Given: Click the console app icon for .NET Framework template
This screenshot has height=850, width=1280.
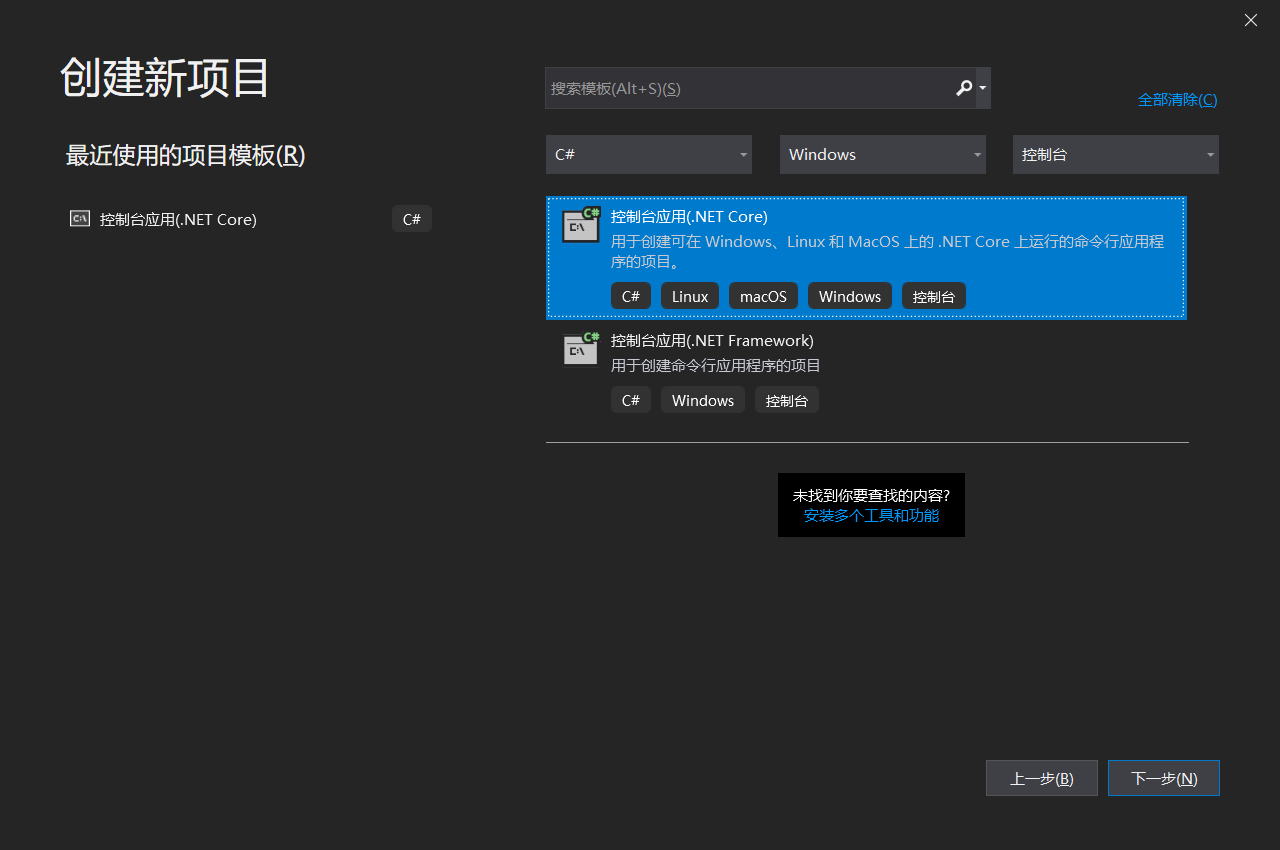Looking at the screenshot, I should (x=580, y=349).
